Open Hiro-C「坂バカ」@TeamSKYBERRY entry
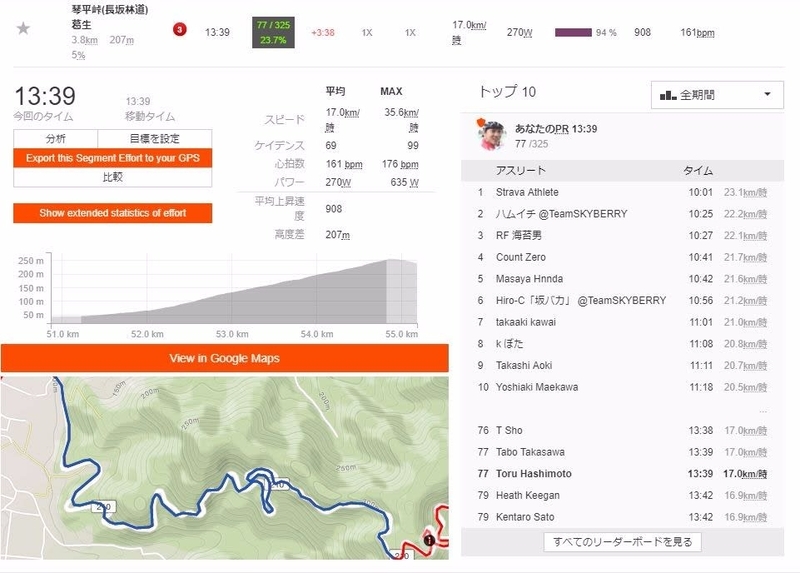Image resolution: width=800 pixels, height=573 pixels. pyautogui.click(x=581, y=300)
